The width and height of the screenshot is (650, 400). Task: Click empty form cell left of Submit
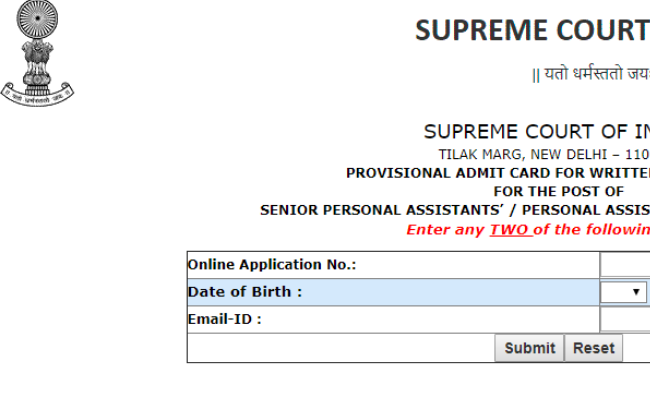point(340,348)
